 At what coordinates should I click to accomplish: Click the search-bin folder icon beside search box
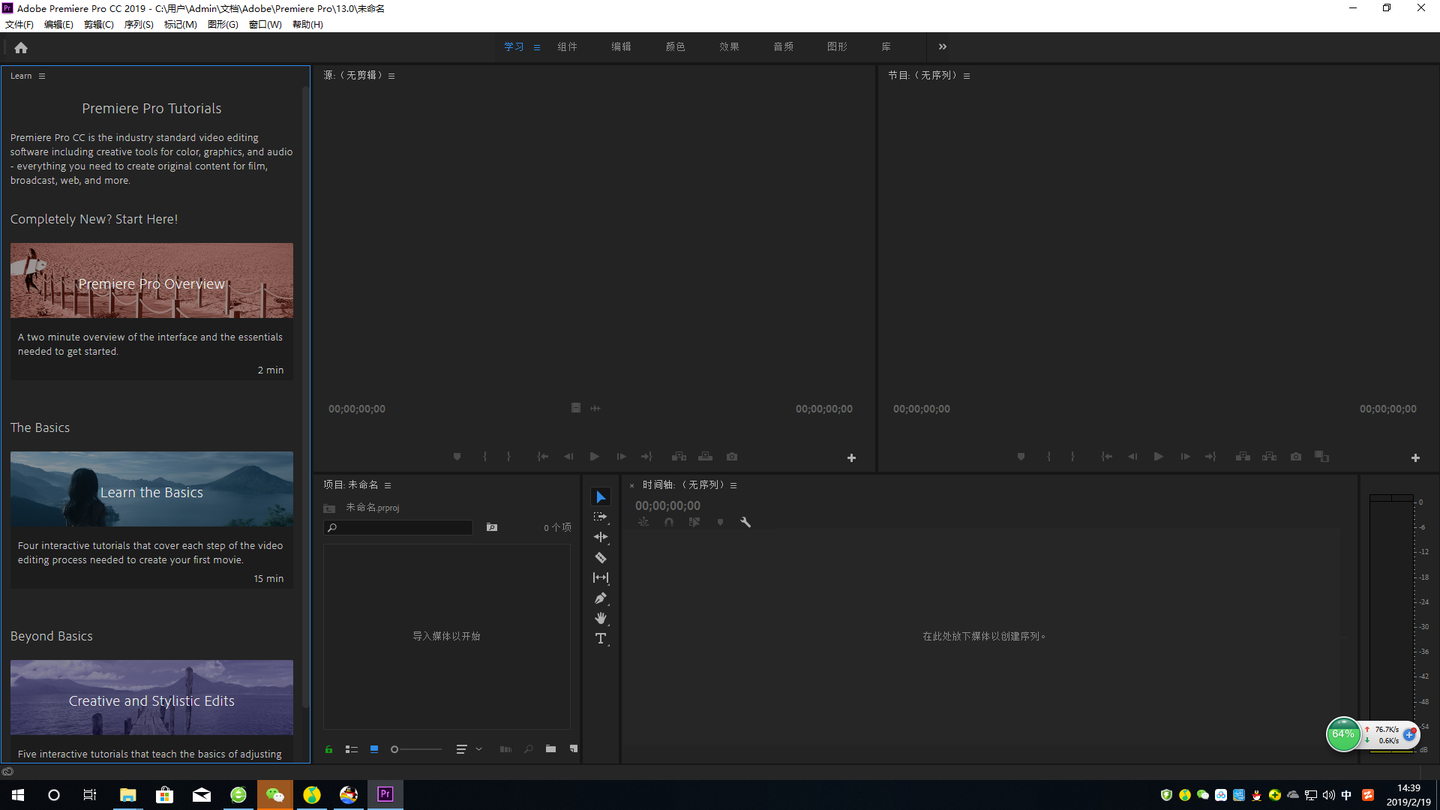(492, 527)
